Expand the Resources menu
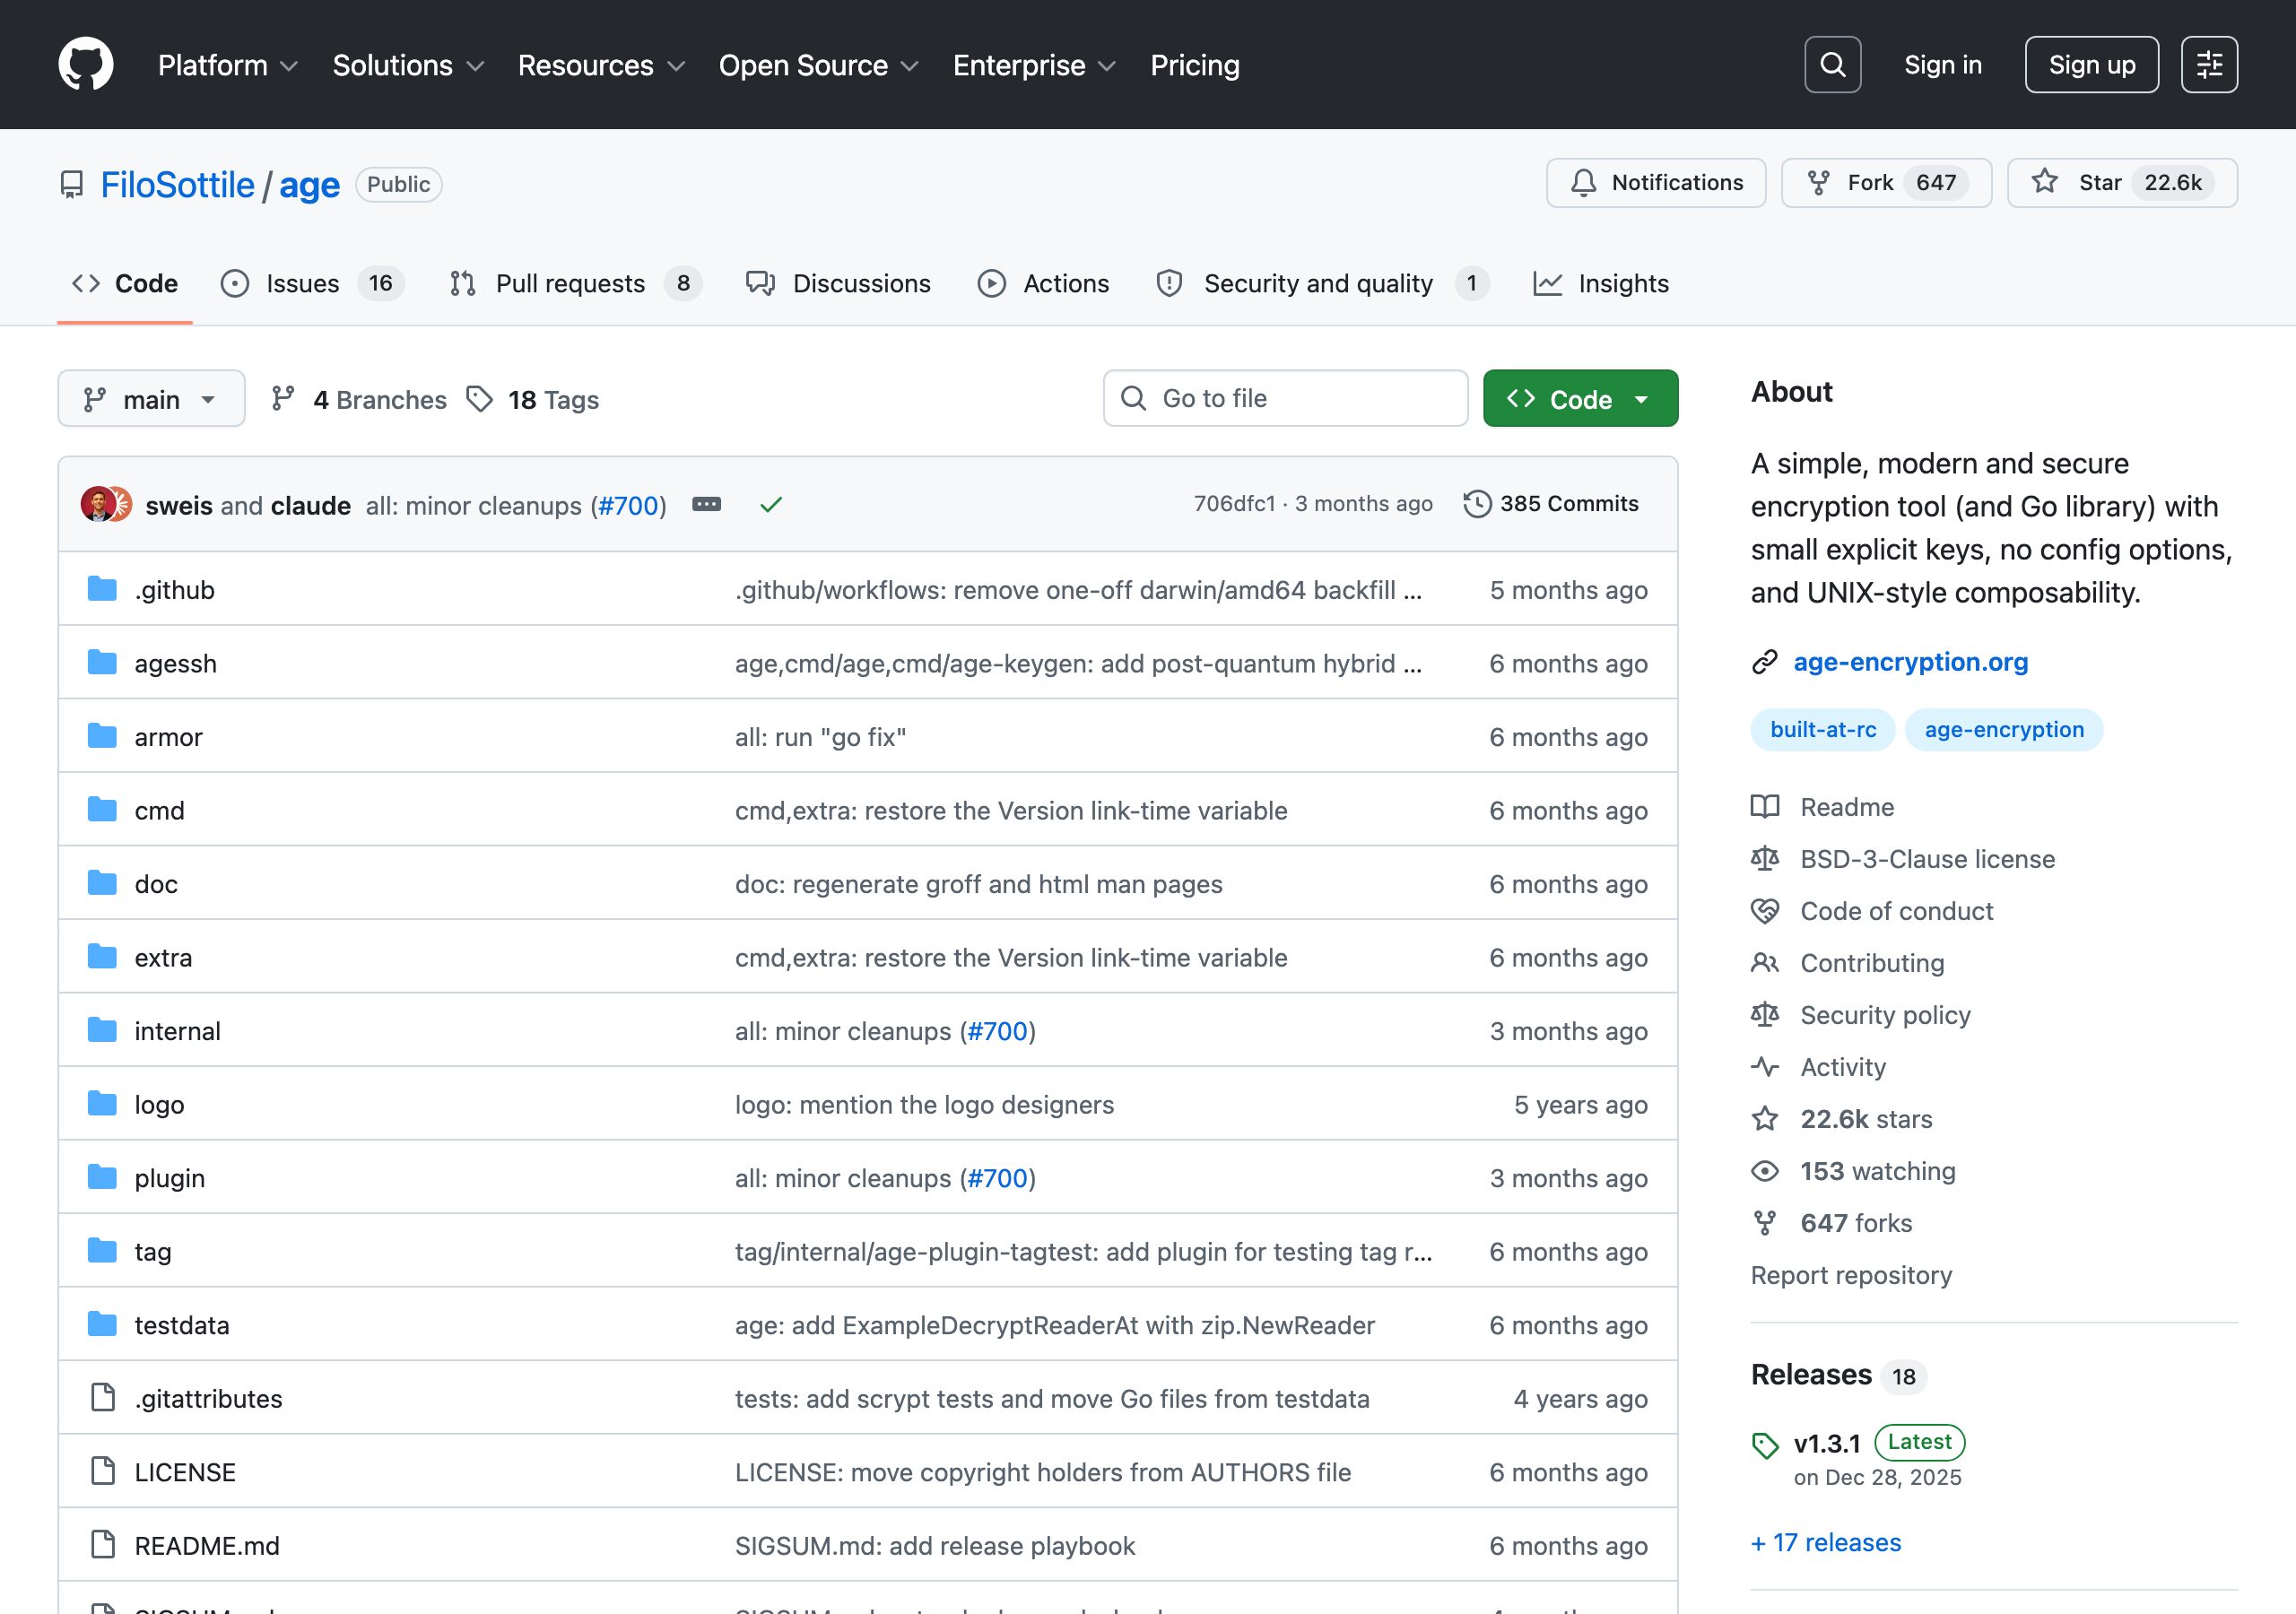This screenshot has height=1614, width=2296. pos(601,65)
